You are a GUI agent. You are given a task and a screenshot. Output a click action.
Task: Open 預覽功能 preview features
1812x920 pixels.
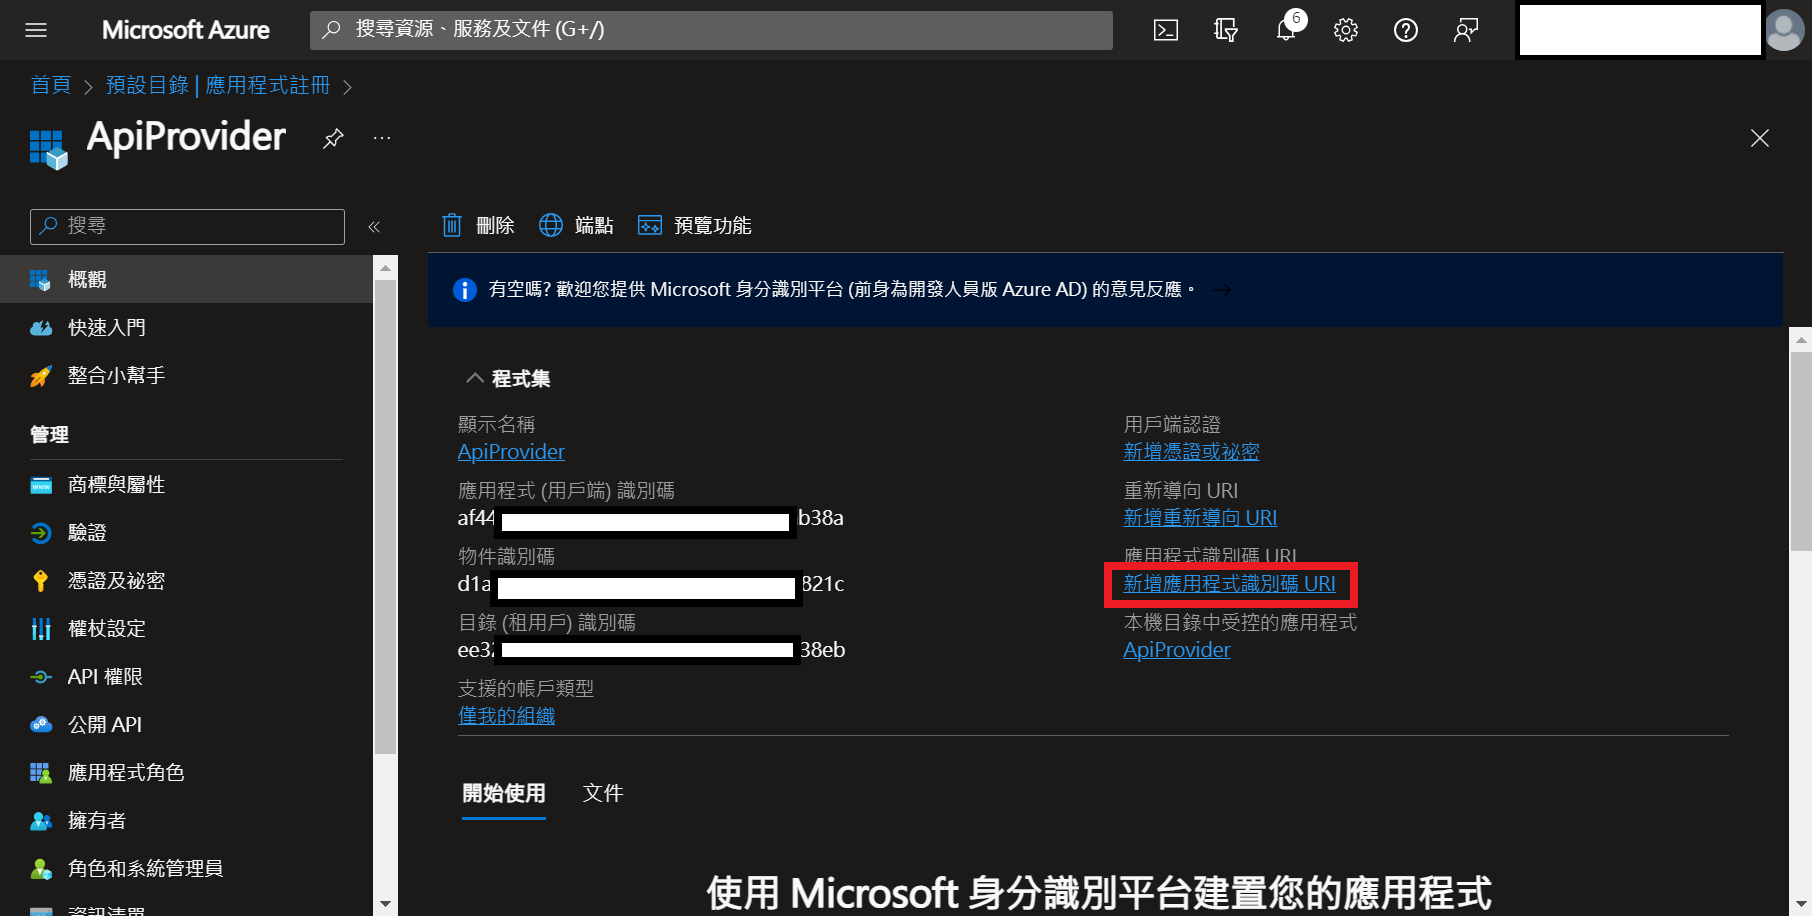(x=695, y=225)
